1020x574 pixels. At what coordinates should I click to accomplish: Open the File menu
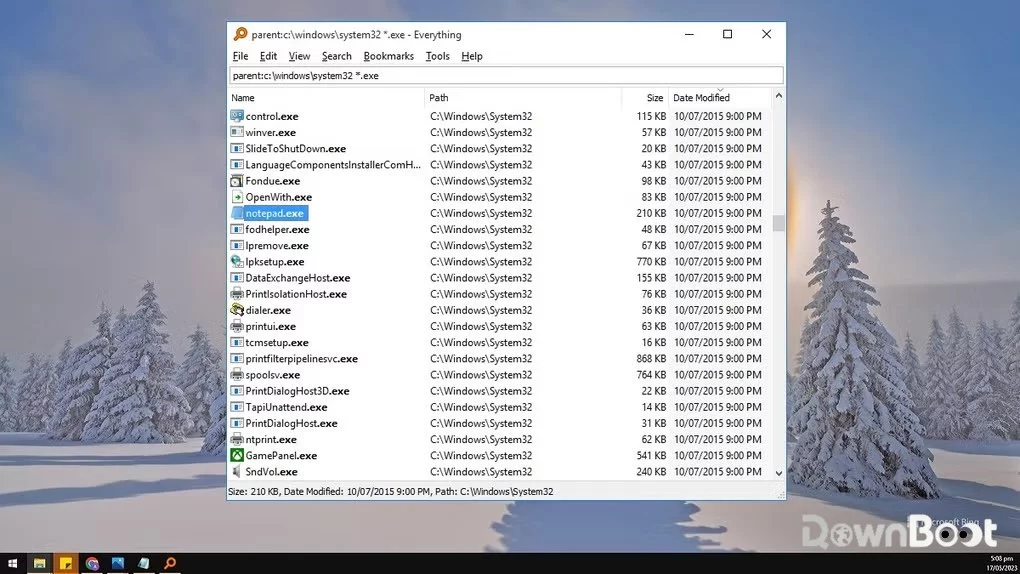coord(240,56)
